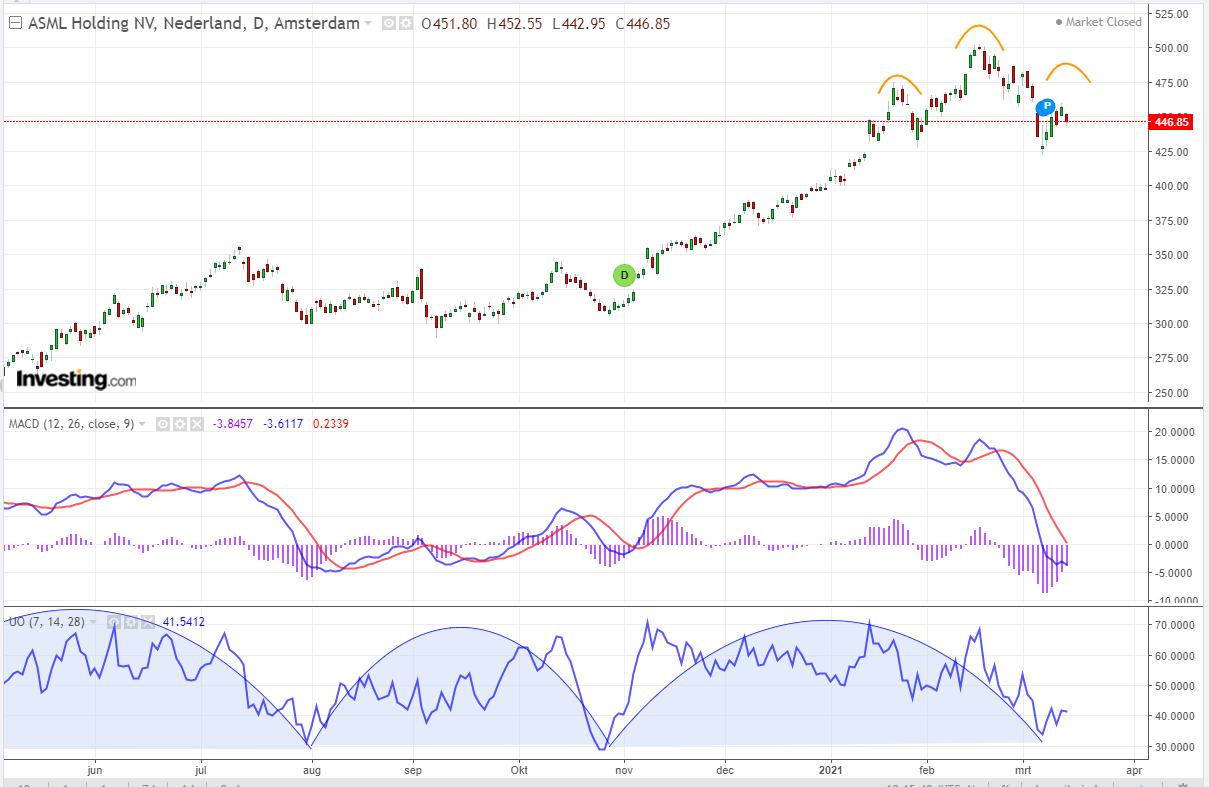
Task: Click the ASML Holding NV title text
Action: [x=193, y=23]
